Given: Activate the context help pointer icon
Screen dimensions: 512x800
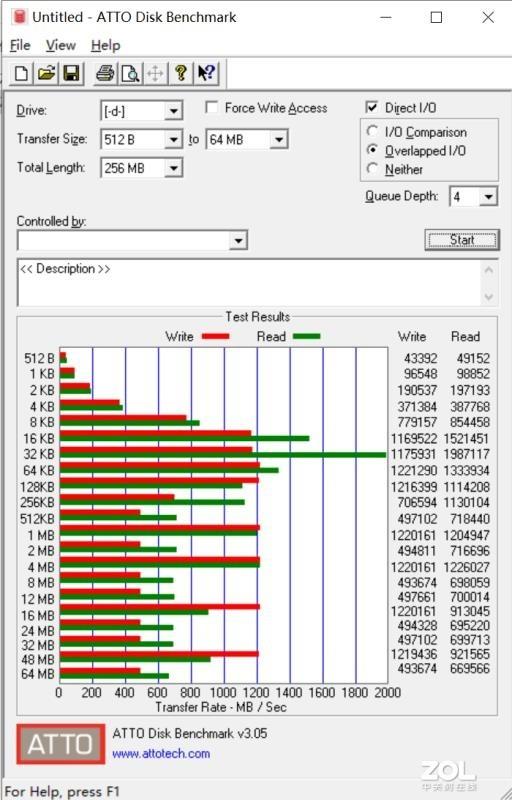Looking at the screenshot, I should (206, 73).
